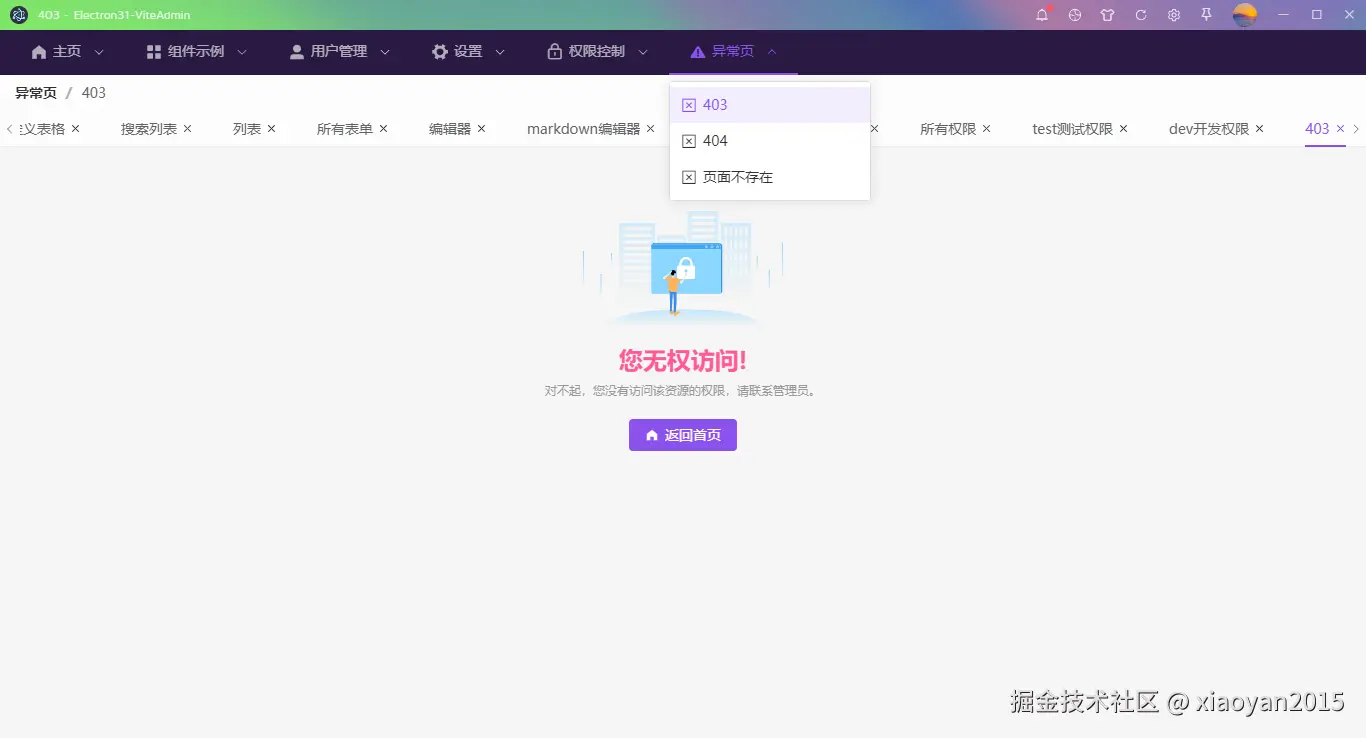Select 页面不存在 in the dropdown
Image resolution: width=1366 pixels, height=738 pixels.
tap(770, 177)
